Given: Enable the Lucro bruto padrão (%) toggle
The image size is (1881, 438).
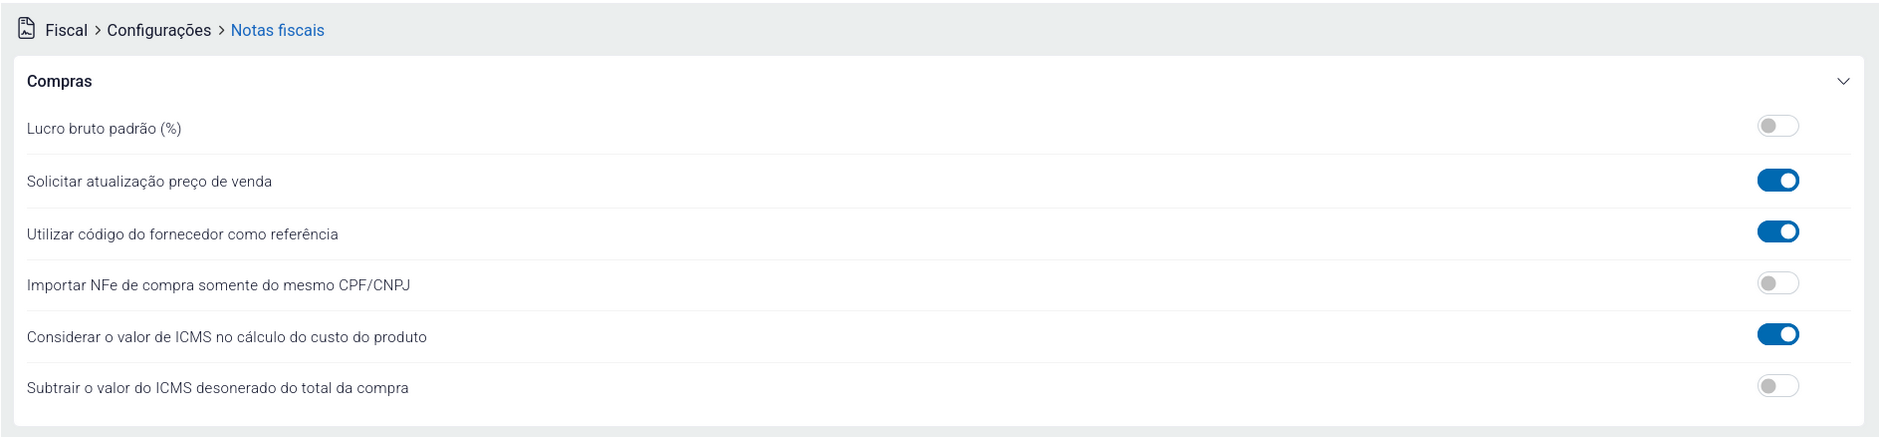Looking at the screenshot, I should [1777, 126].
